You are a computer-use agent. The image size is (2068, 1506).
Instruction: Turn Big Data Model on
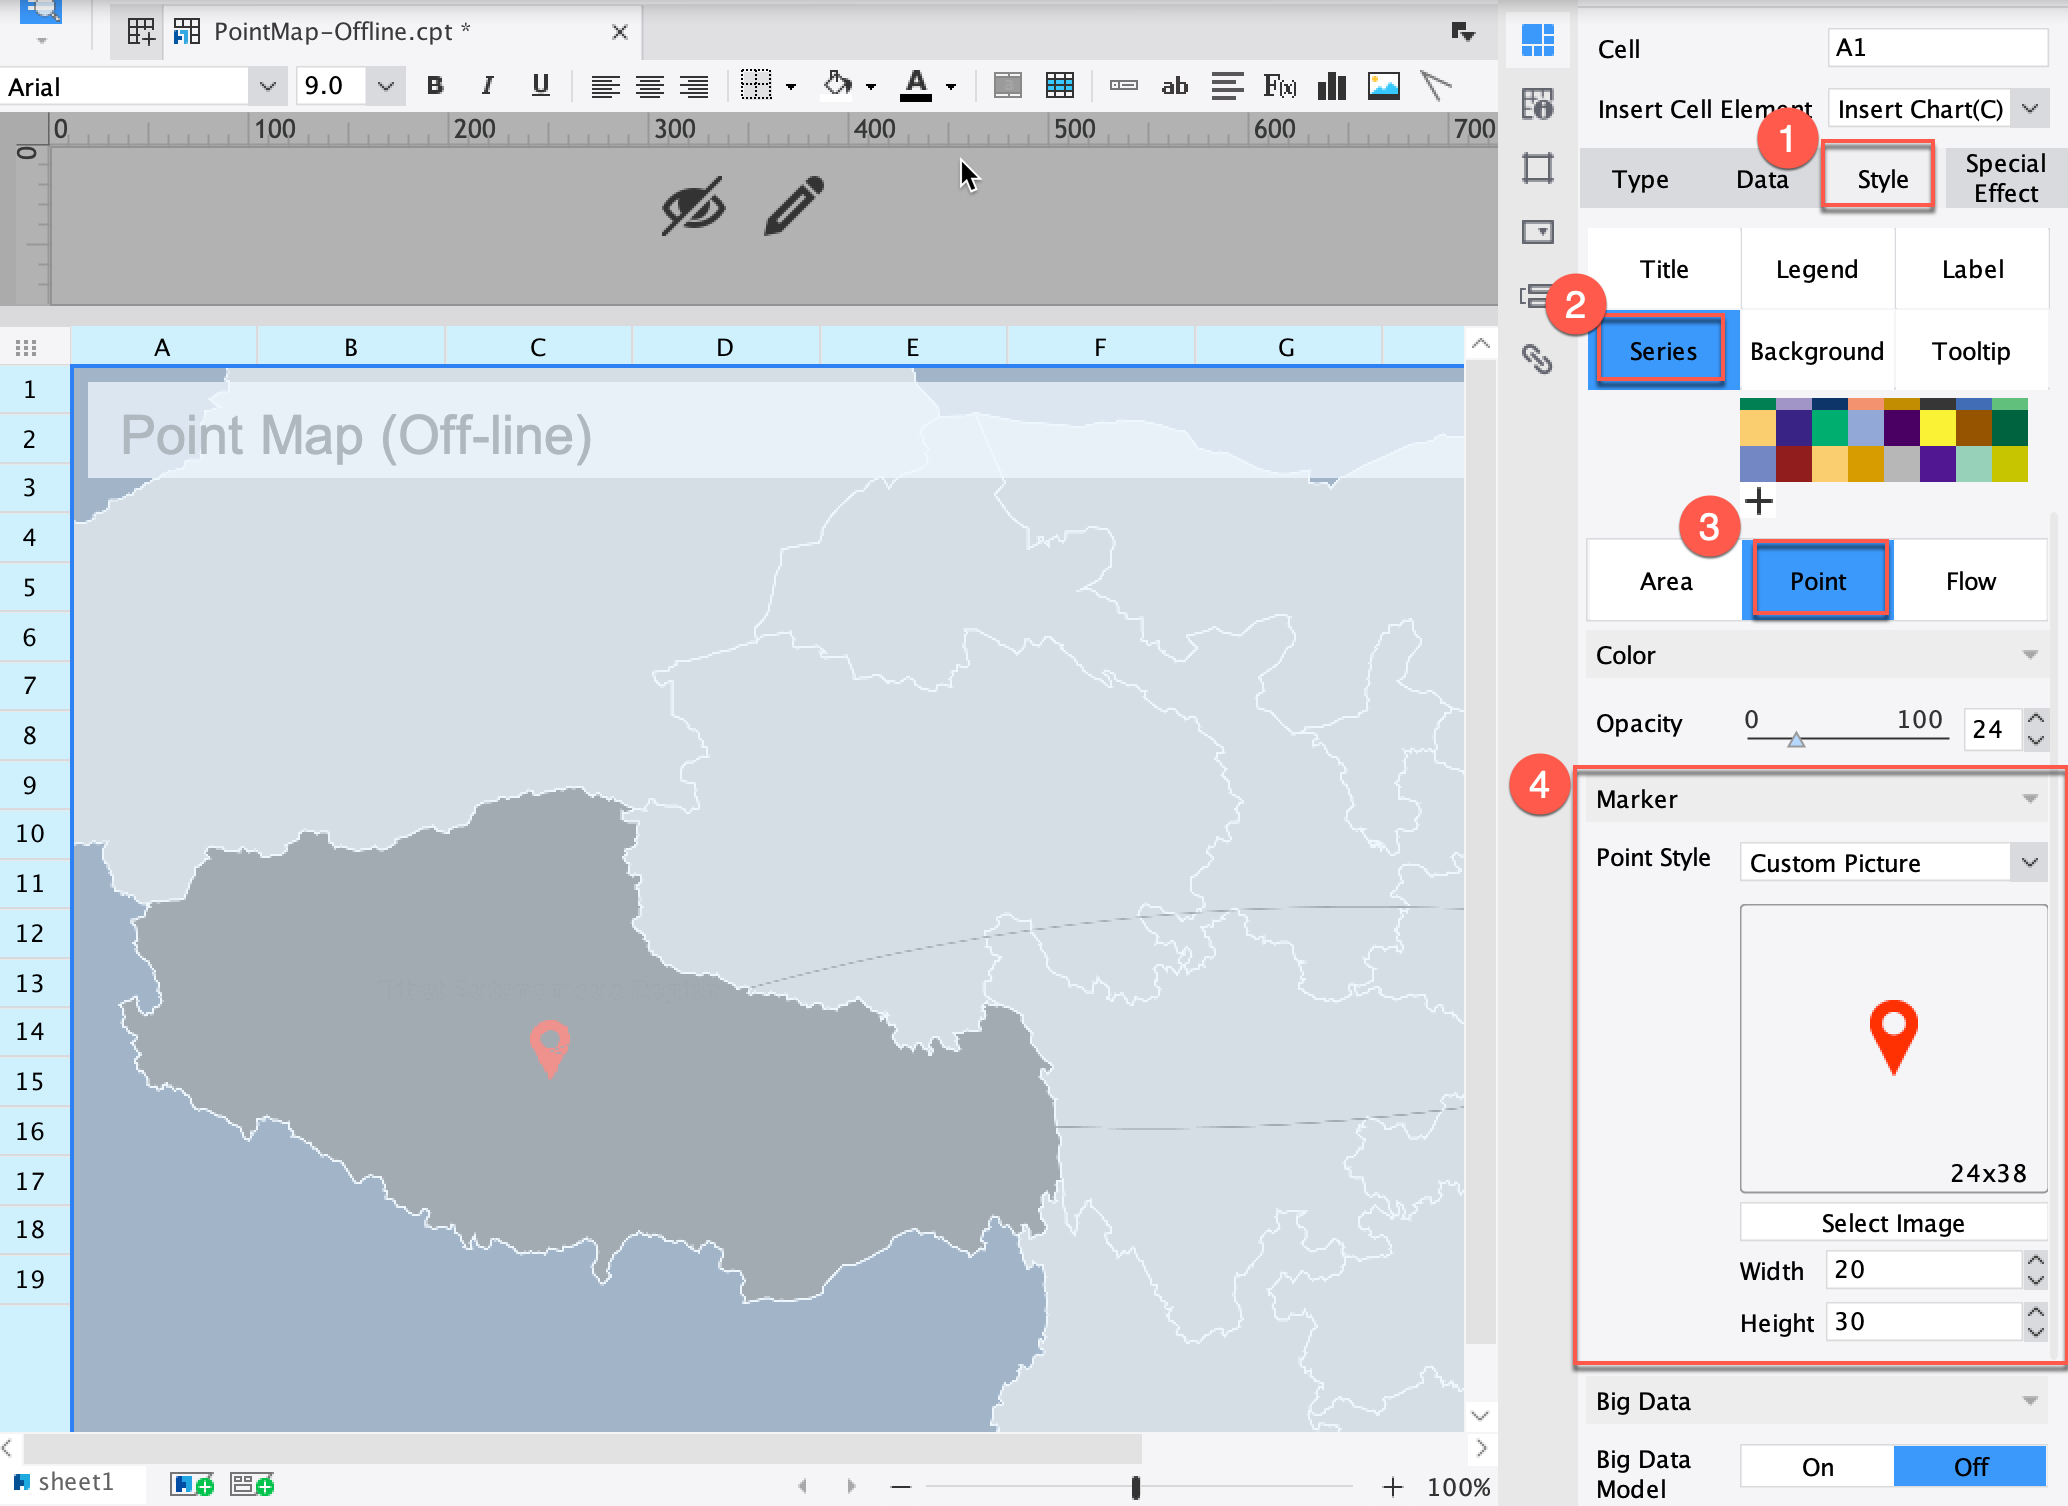1817,1467
